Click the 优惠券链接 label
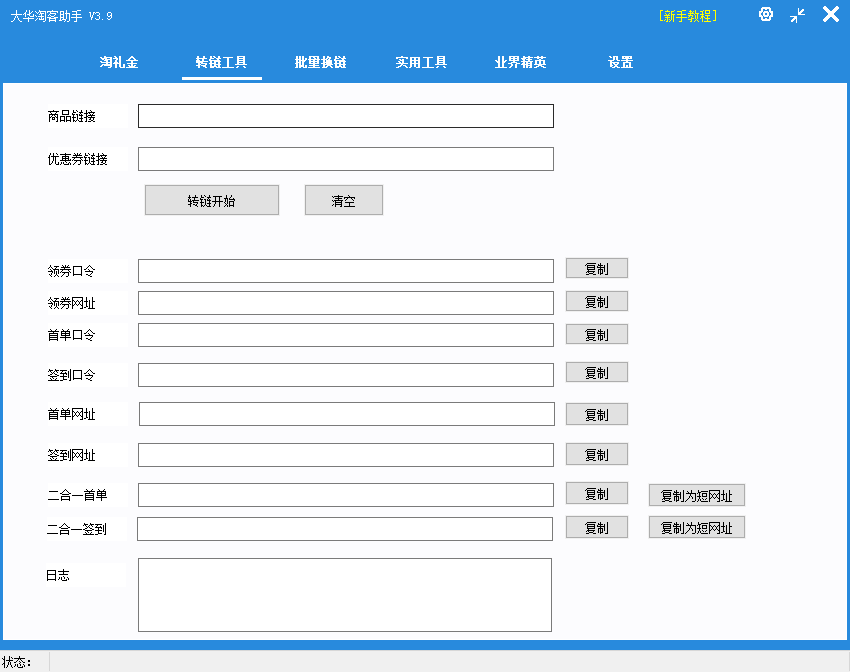The image size is (850, 672). (78, 159)
